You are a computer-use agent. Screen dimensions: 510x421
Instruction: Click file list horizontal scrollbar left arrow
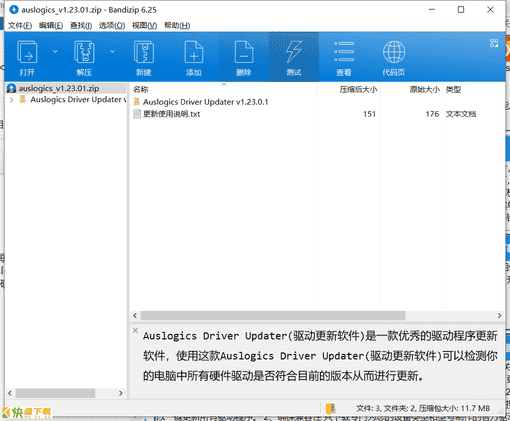click(x=135, y=316)
